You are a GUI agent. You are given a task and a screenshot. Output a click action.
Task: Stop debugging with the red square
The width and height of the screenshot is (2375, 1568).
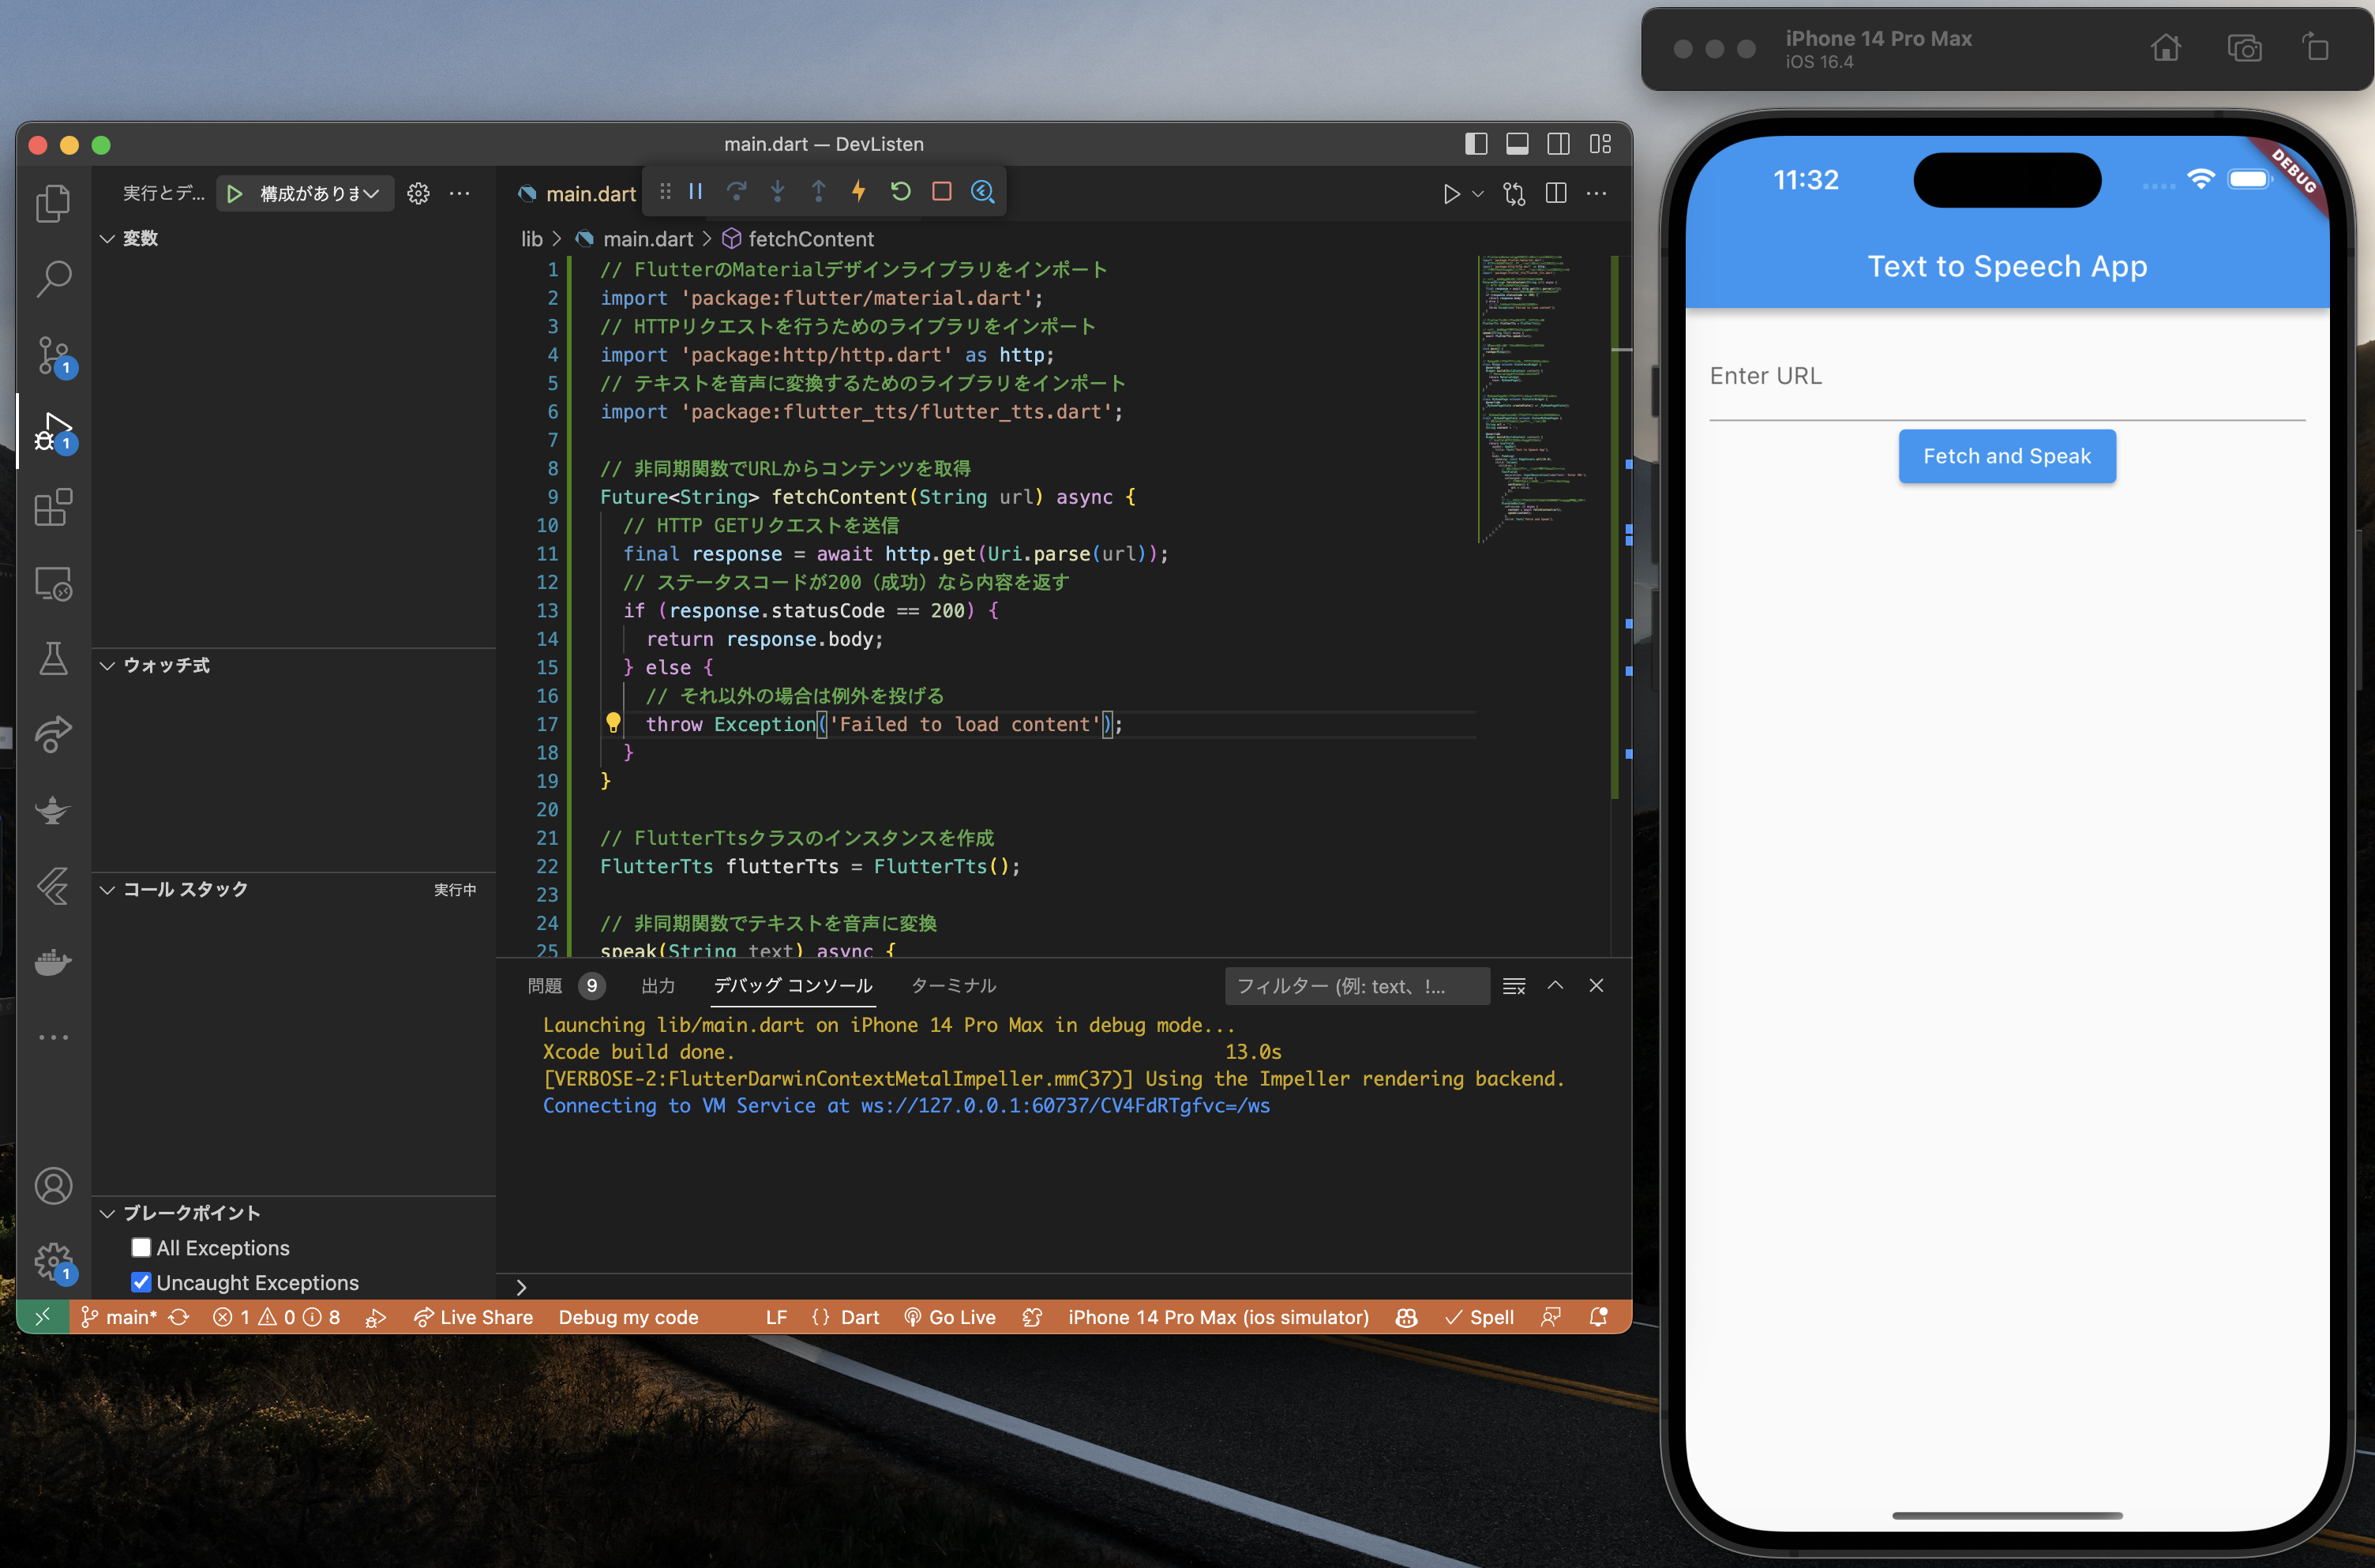tap(941, 191)
